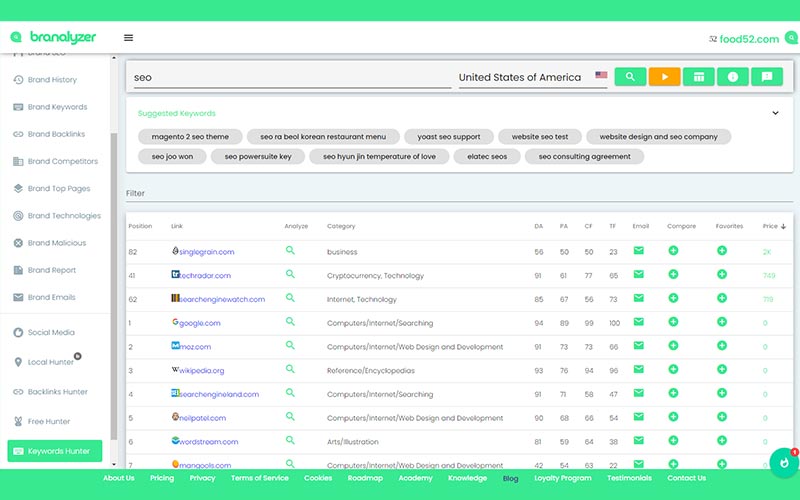Open Contact Us in footer
Screen dimensions: 800x500
click(686, 478)
